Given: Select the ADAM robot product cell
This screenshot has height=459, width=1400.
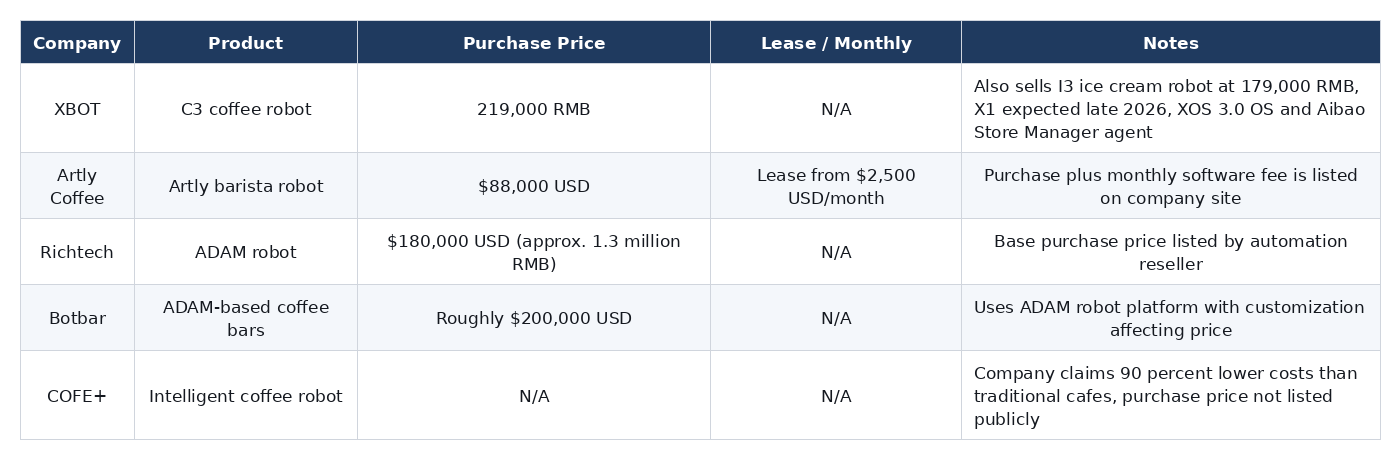Looking at the screenshot, I should (246, 252).
